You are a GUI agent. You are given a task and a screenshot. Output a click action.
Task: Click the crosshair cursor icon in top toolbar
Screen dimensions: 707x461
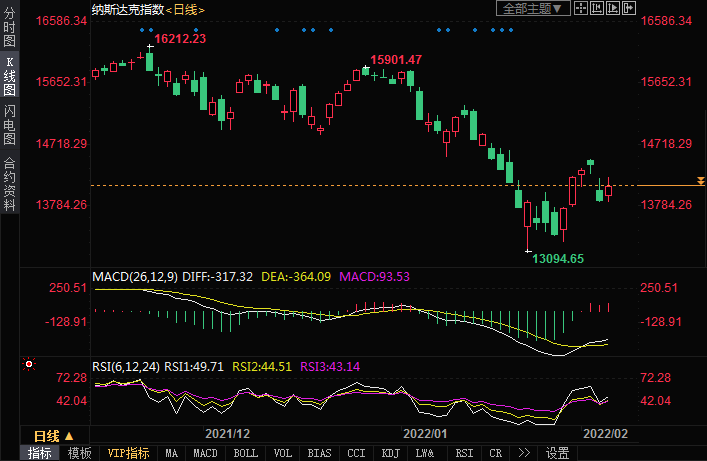581,8
